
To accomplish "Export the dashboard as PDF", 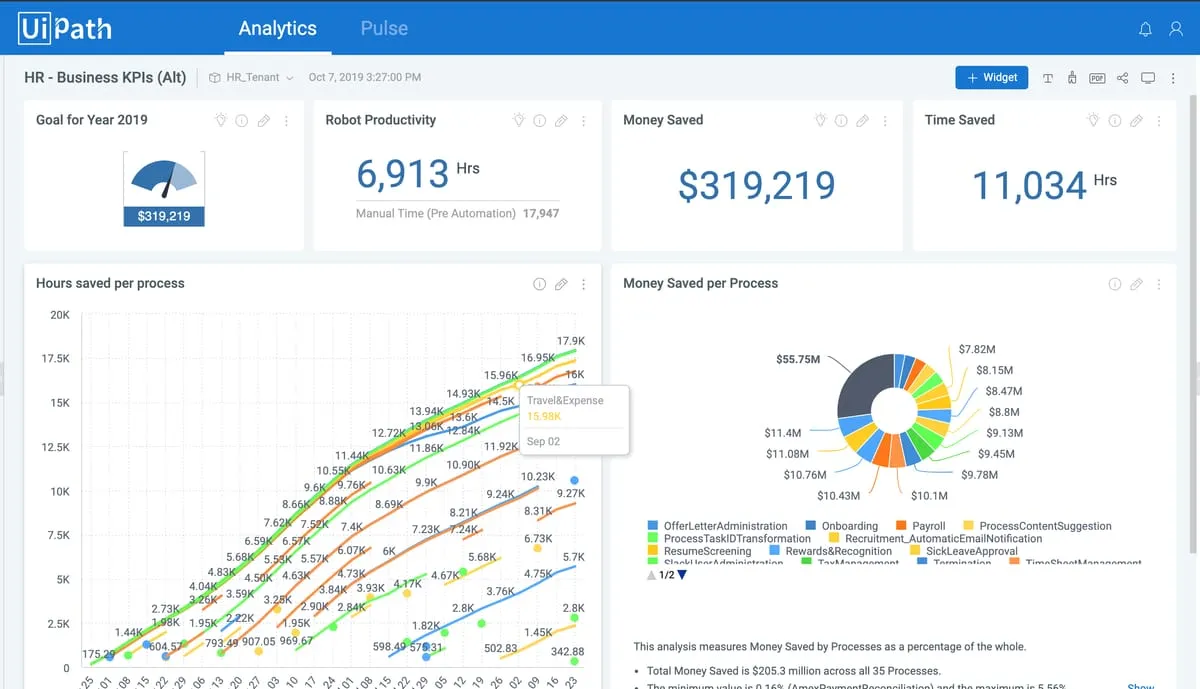I will point(1097,78).
